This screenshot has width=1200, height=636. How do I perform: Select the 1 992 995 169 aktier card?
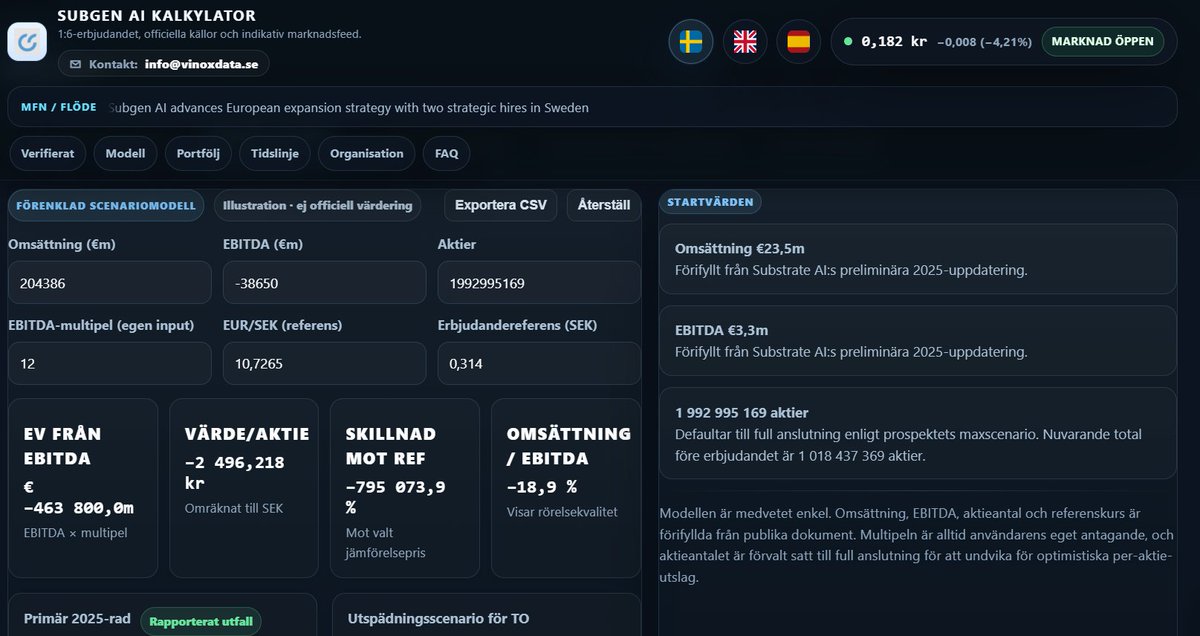pyautogui.click(x=917, y=433)
